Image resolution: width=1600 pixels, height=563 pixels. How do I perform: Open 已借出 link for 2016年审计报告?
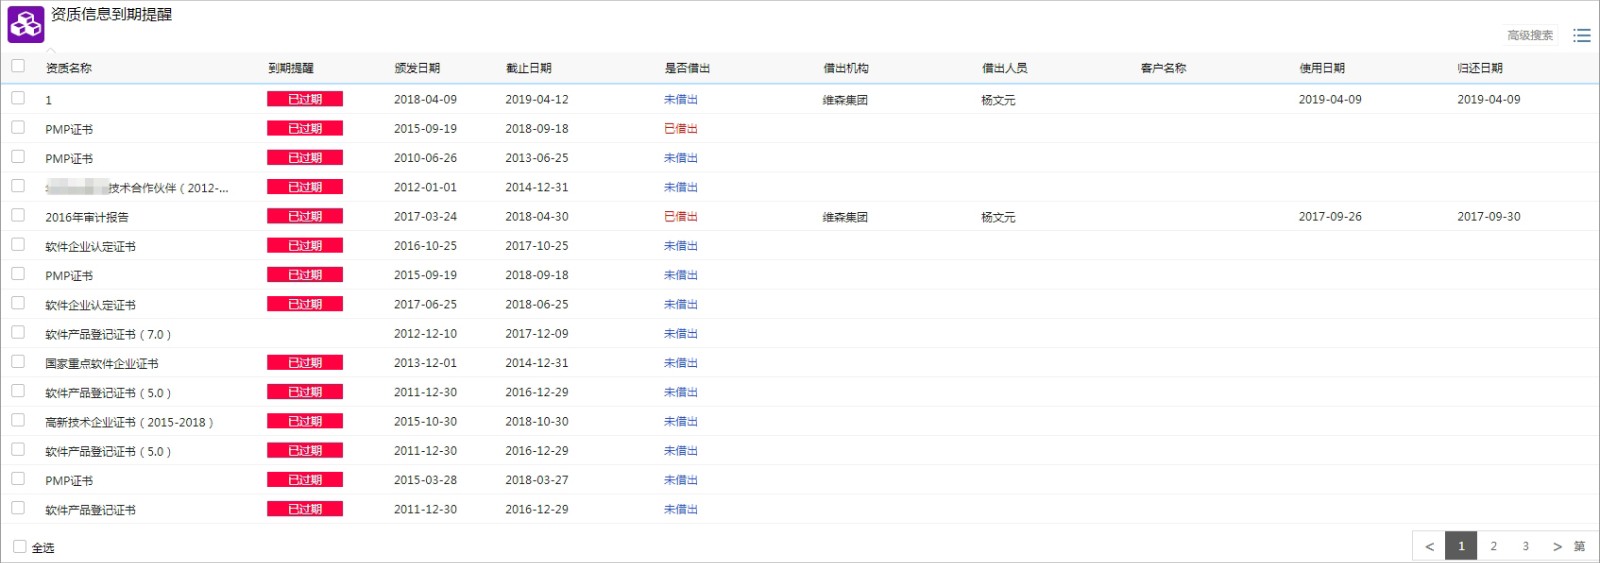681,216
